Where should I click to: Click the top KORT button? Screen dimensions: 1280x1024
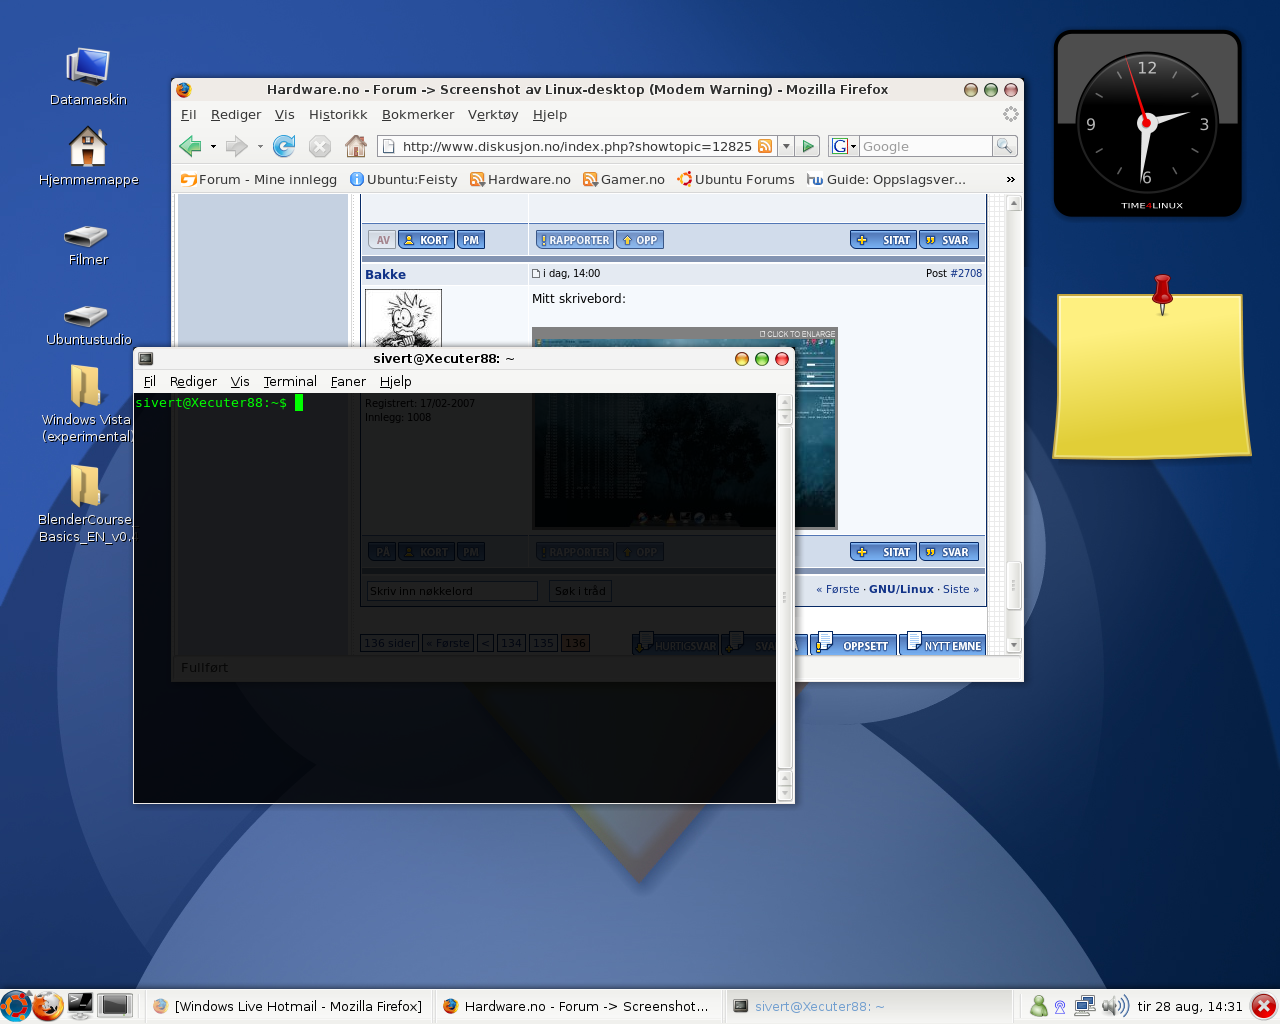pyautogui.click(x=427, y=240)
